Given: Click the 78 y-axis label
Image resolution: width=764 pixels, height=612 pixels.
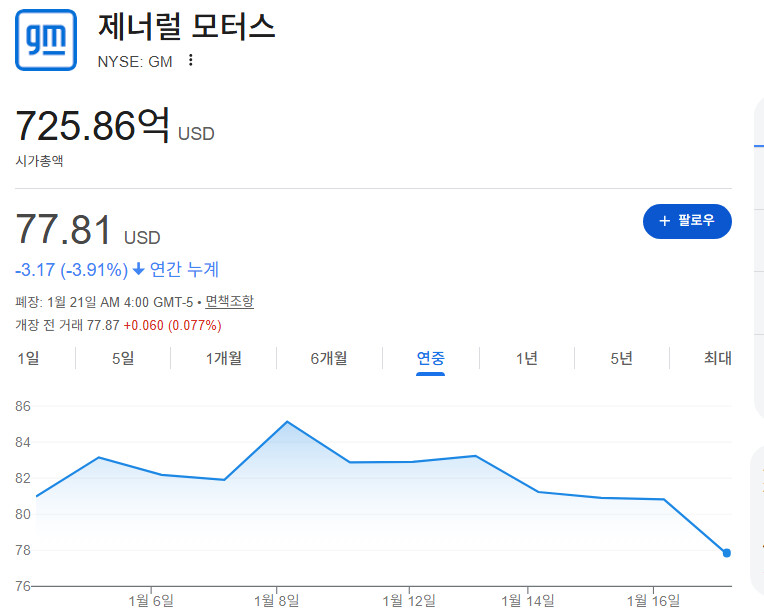Looking at the screenshot, I should 23,550.
